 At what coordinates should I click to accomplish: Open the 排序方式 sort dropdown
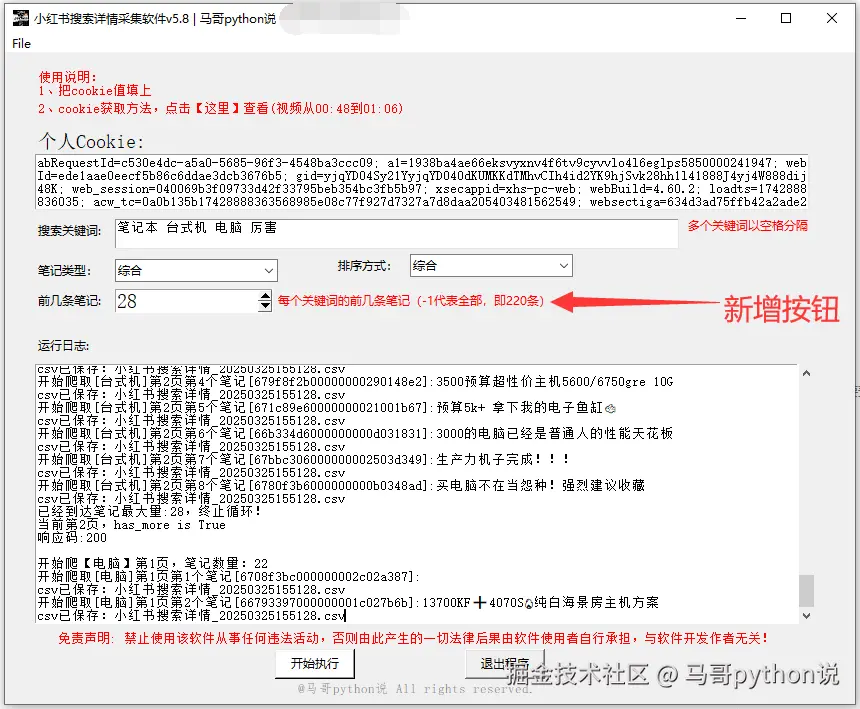(563, 265)
